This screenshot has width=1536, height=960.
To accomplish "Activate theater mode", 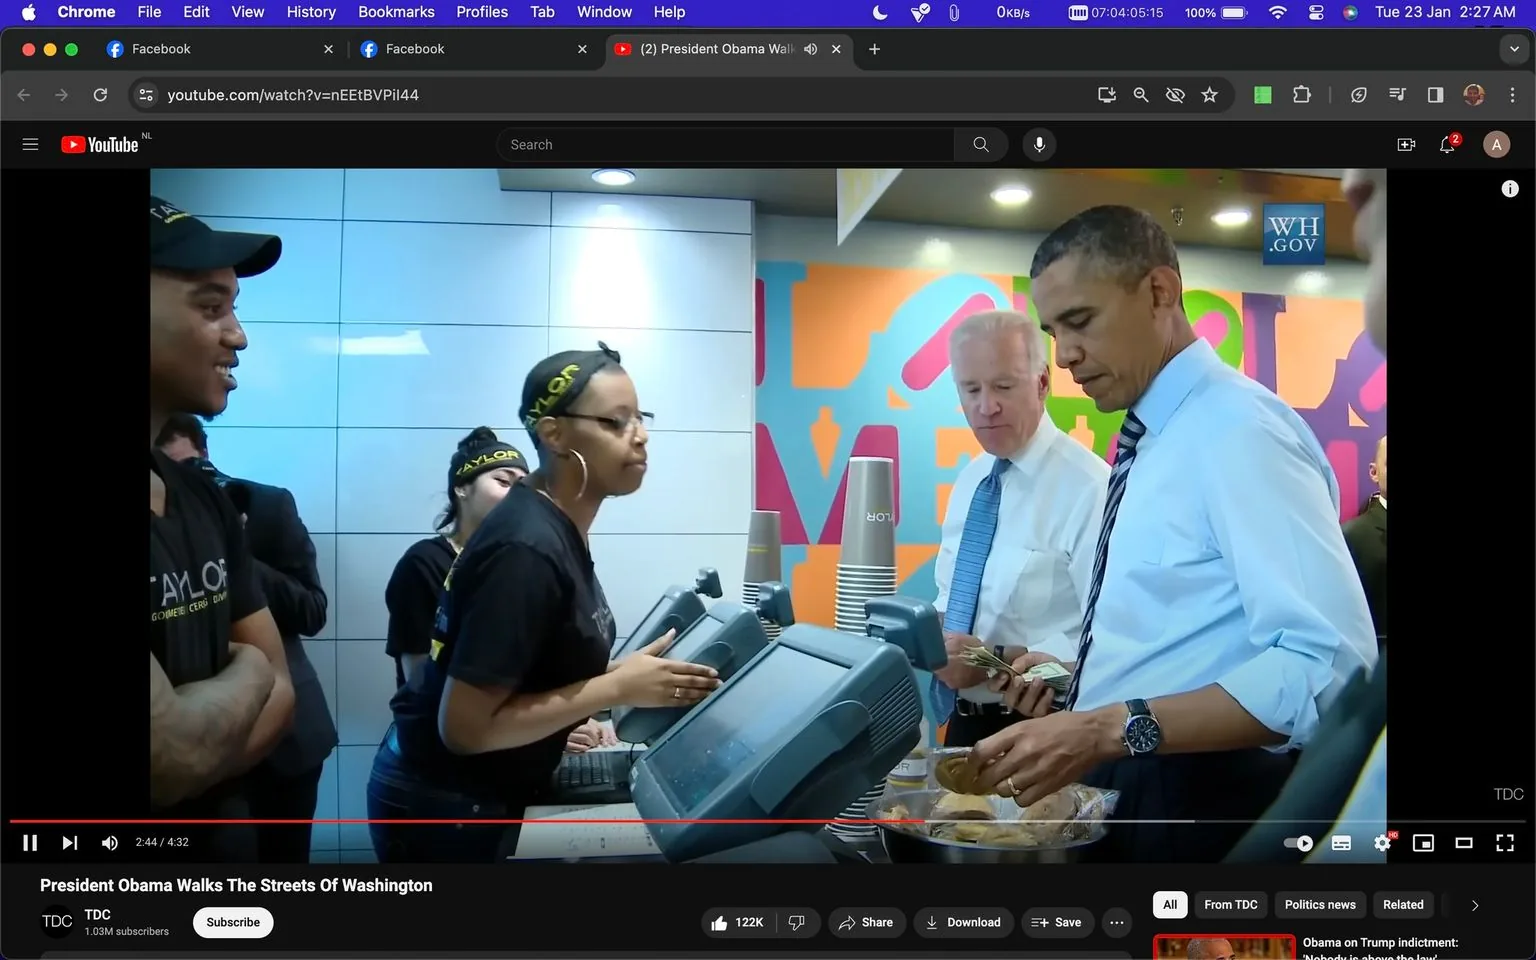I will click(1464, 842).
